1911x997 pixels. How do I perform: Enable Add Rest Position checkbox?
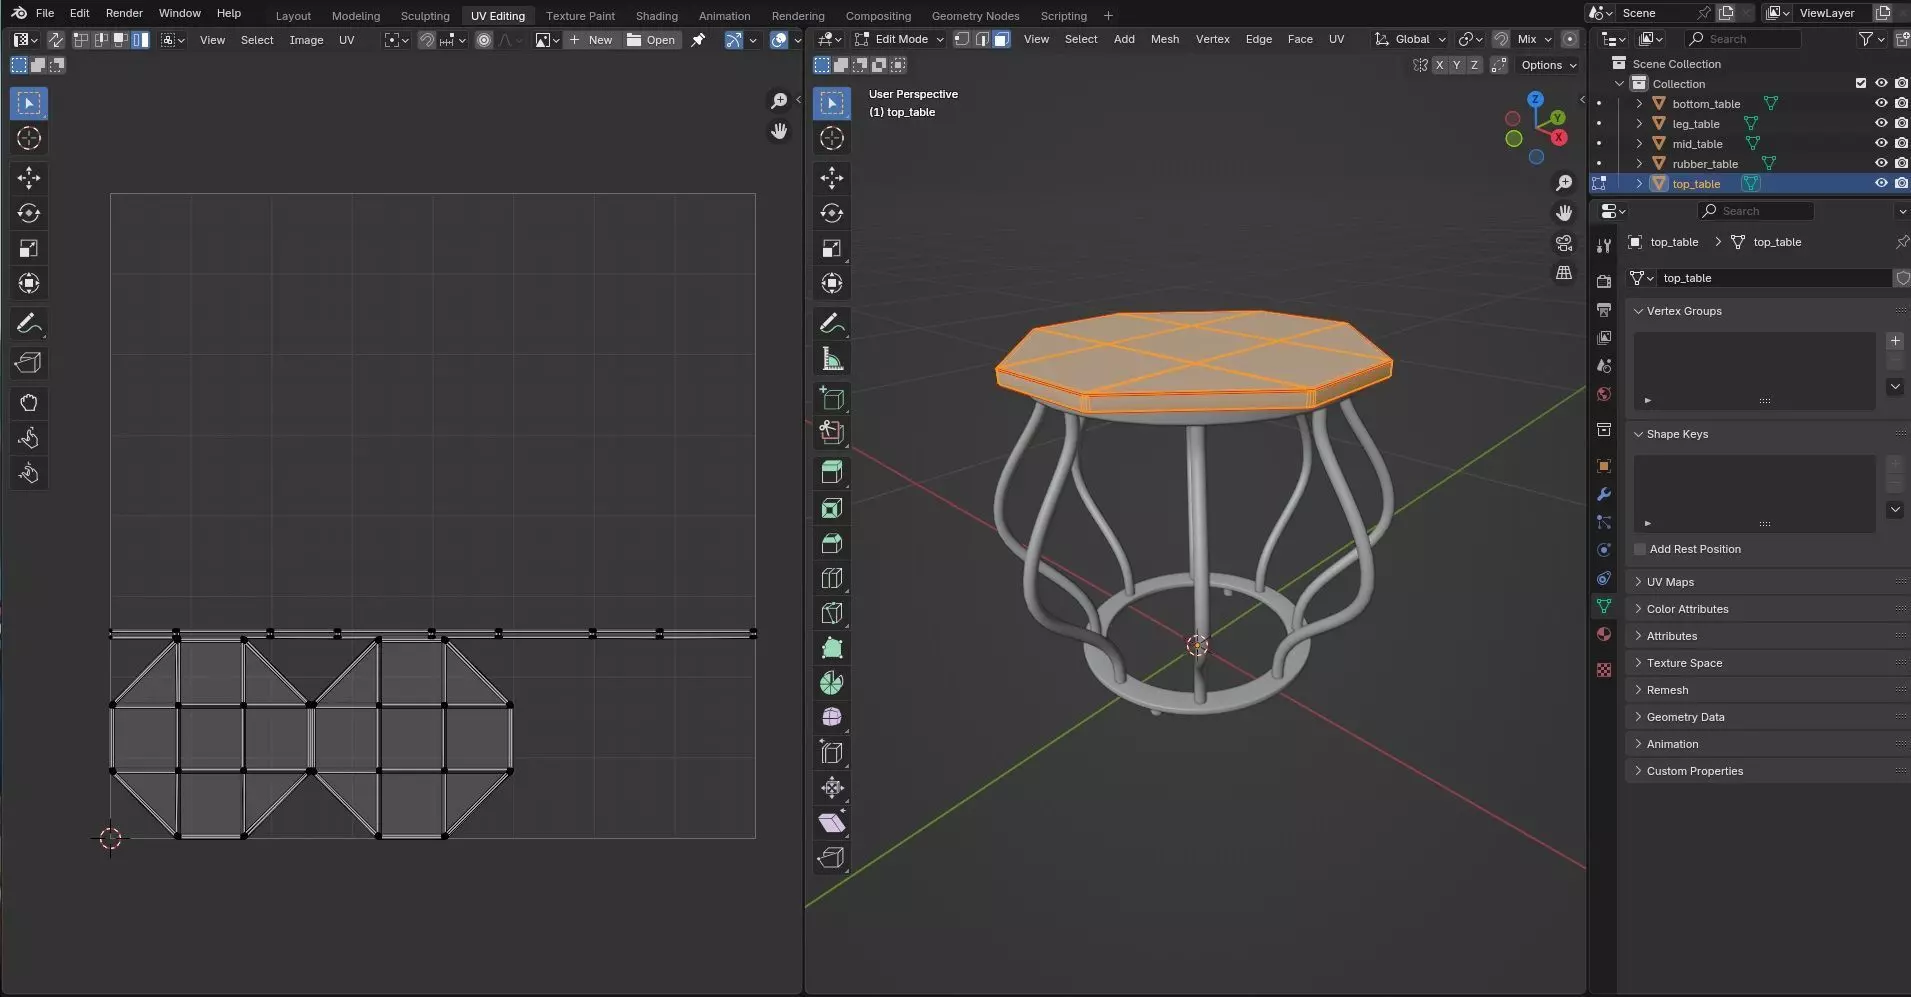tap(1640, 549)
